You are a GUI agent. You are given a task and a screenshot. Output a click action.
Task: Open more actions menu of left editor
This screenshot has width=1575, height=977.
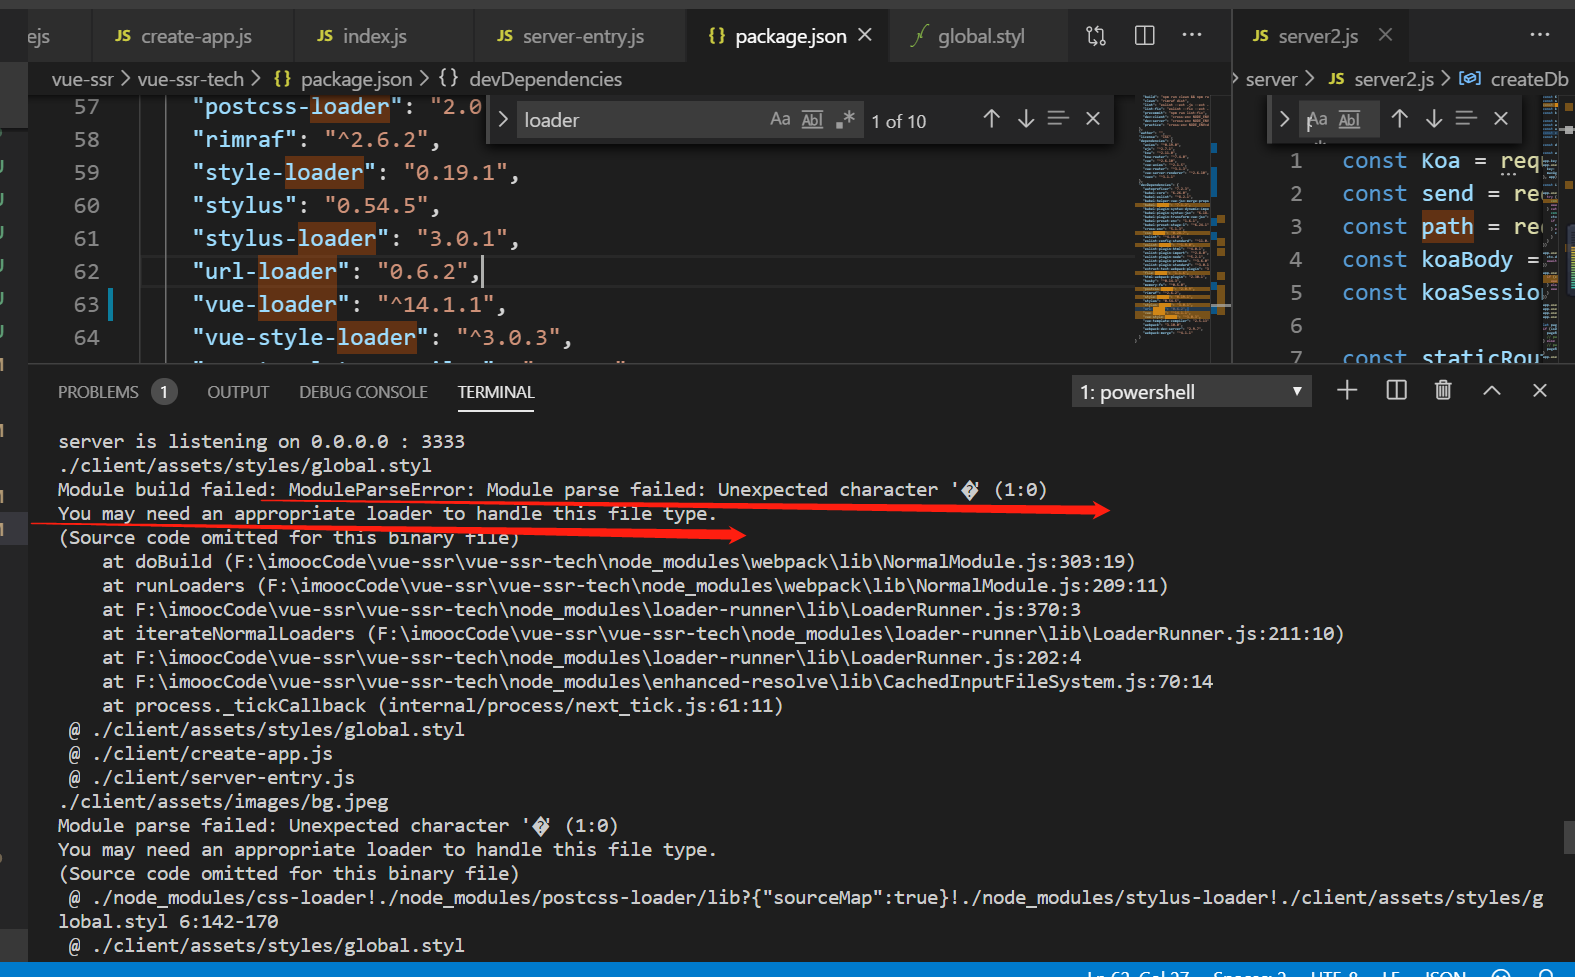point(1192,35)
